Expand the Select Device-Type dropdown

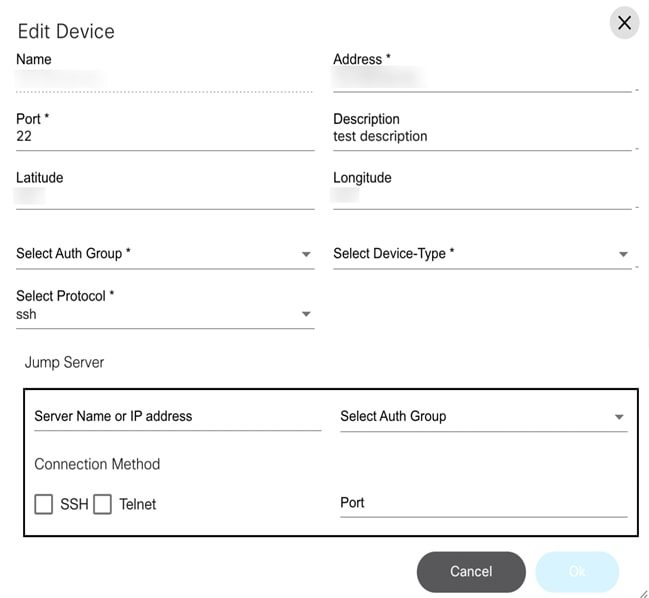click(480, 254)
